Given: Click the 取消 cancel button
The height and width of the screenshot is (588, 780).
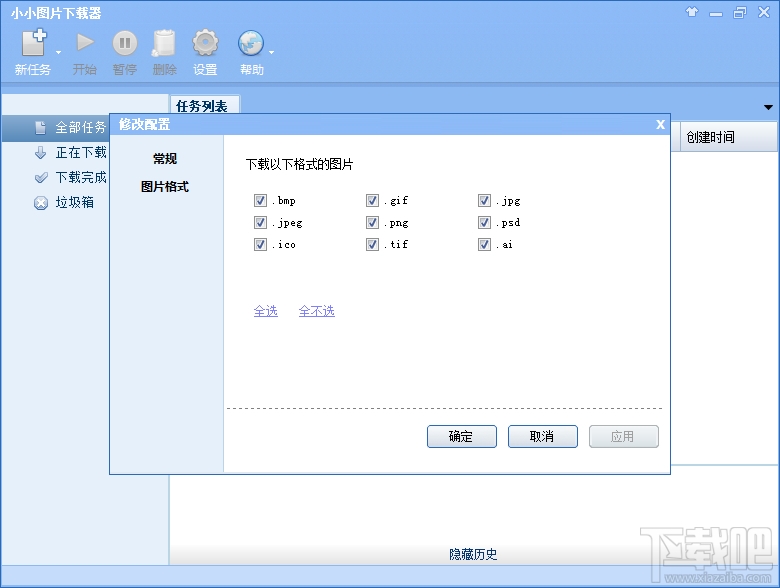Looking at the screenshot, I should [x=543, y=436].
